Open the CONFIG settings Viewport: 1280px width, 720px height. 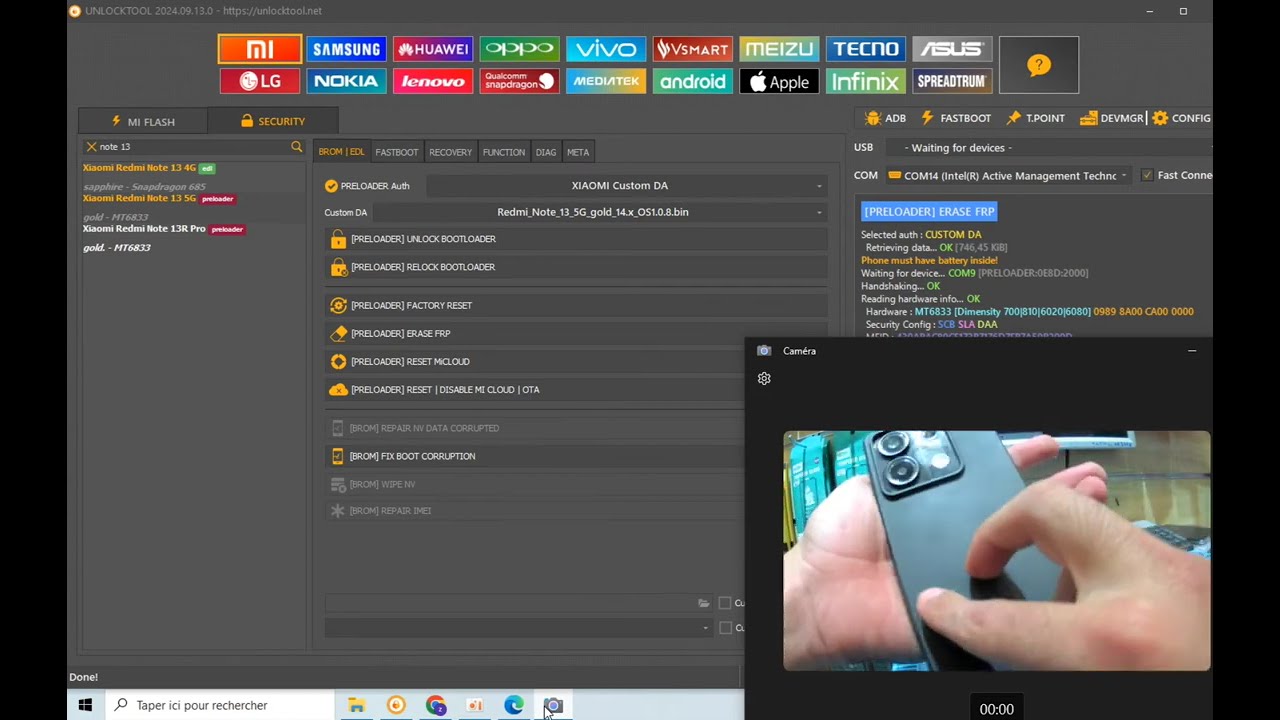tap(1181, 118)
